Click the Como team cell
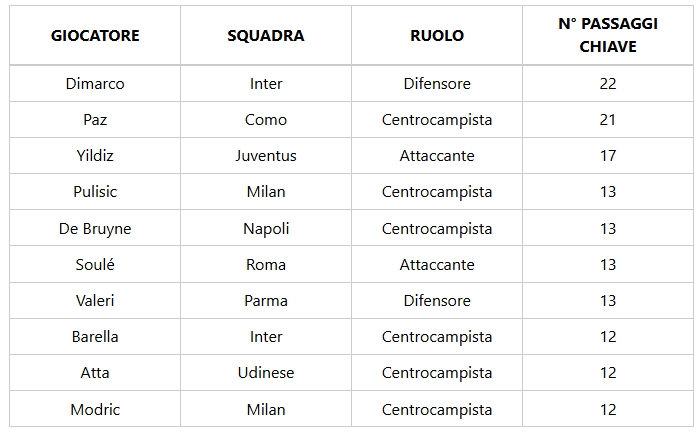Viewport: 700px width, 433px height. coord(266,120)
